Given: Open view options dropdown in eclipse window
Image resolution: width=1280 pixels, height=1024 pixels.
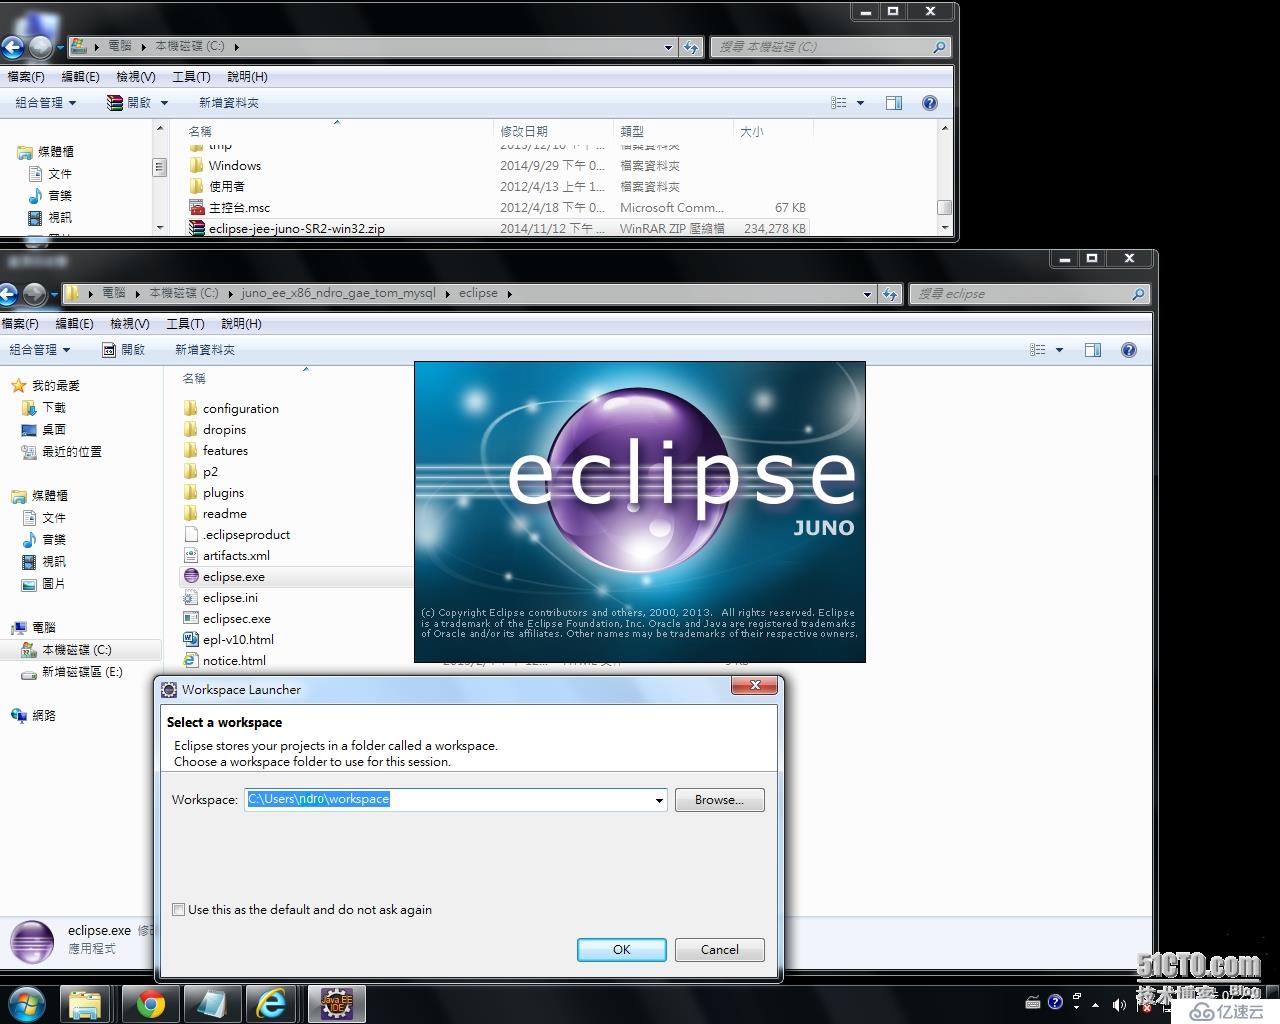Looking at the screenshot, I should [1059, 350].
